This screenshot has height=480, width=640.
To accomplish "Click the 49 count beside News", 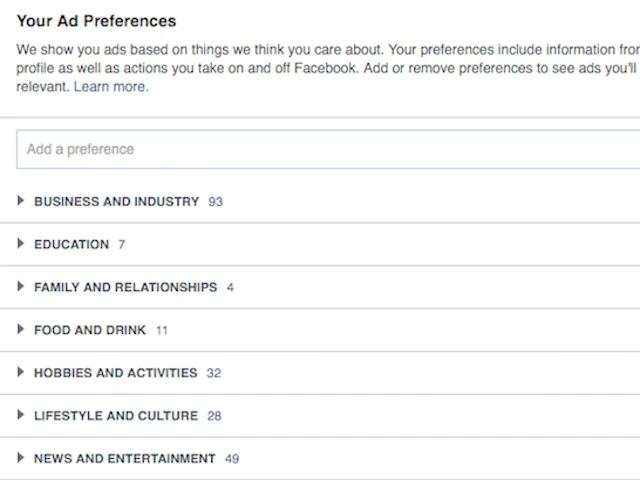I will [232, 460].
